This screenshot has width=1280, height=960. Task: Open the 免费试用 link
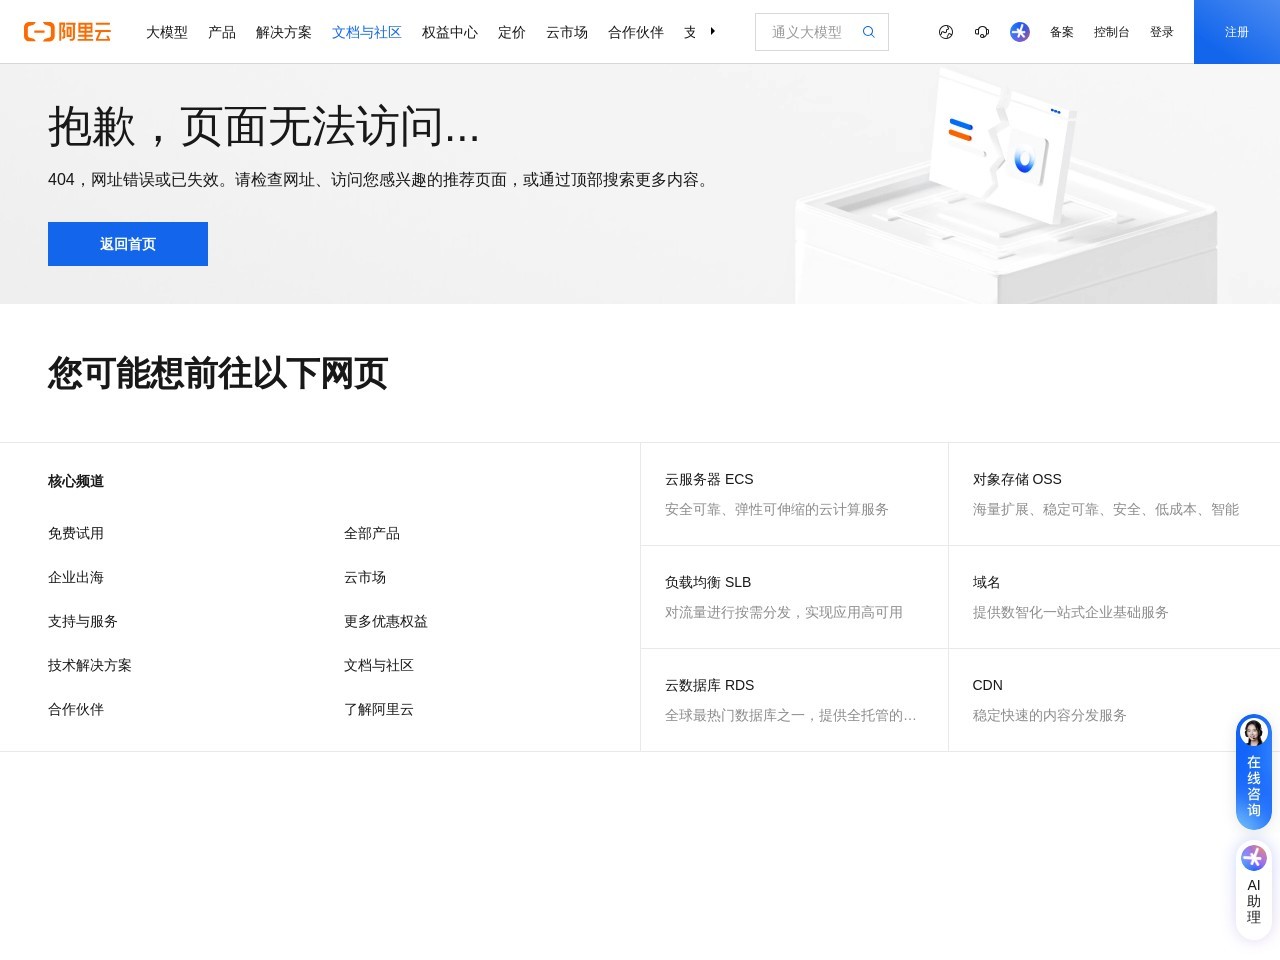tap(76, 533)
